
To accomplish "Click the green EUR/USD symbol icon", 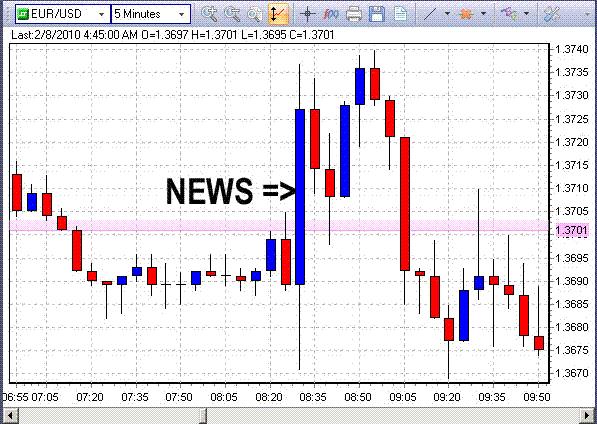I will (23, 14).
